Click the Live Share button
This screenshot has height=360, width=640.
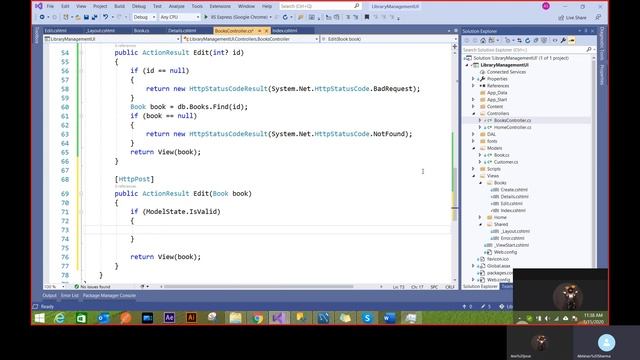(x=572, y=18)
